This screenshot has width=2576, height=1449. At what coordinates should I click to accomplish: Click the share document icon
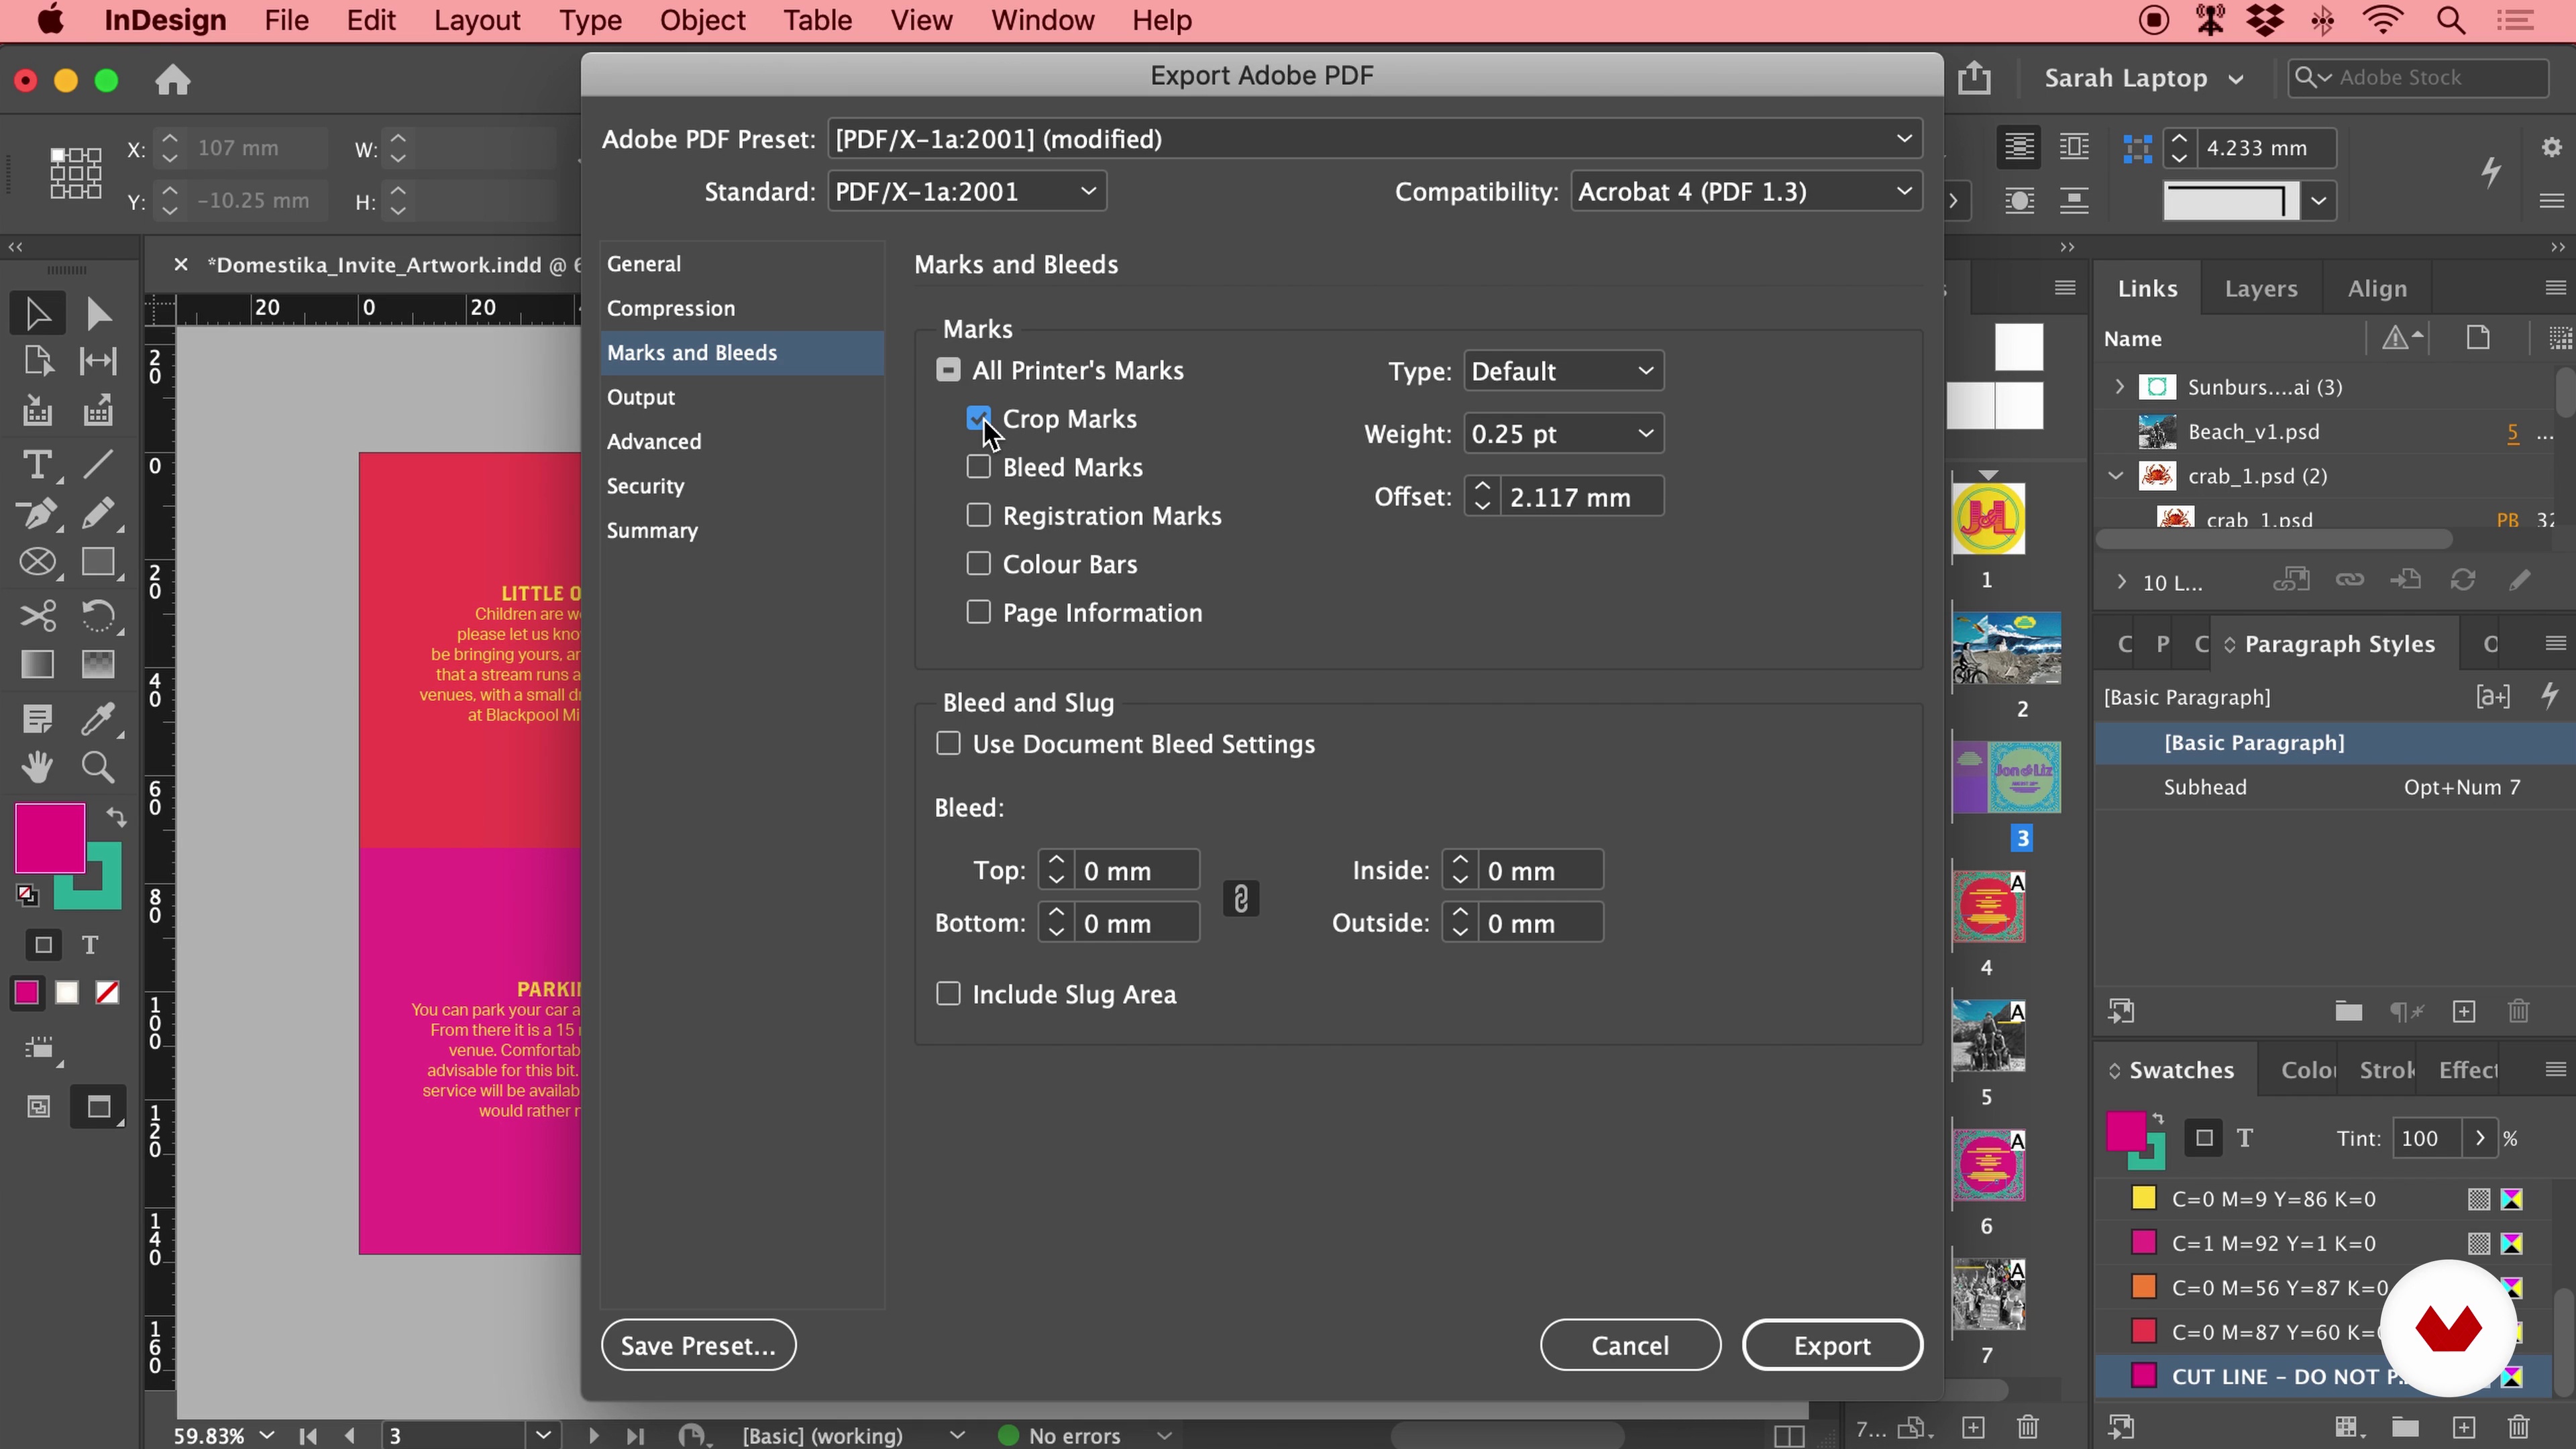click(x=1974, y=78)
